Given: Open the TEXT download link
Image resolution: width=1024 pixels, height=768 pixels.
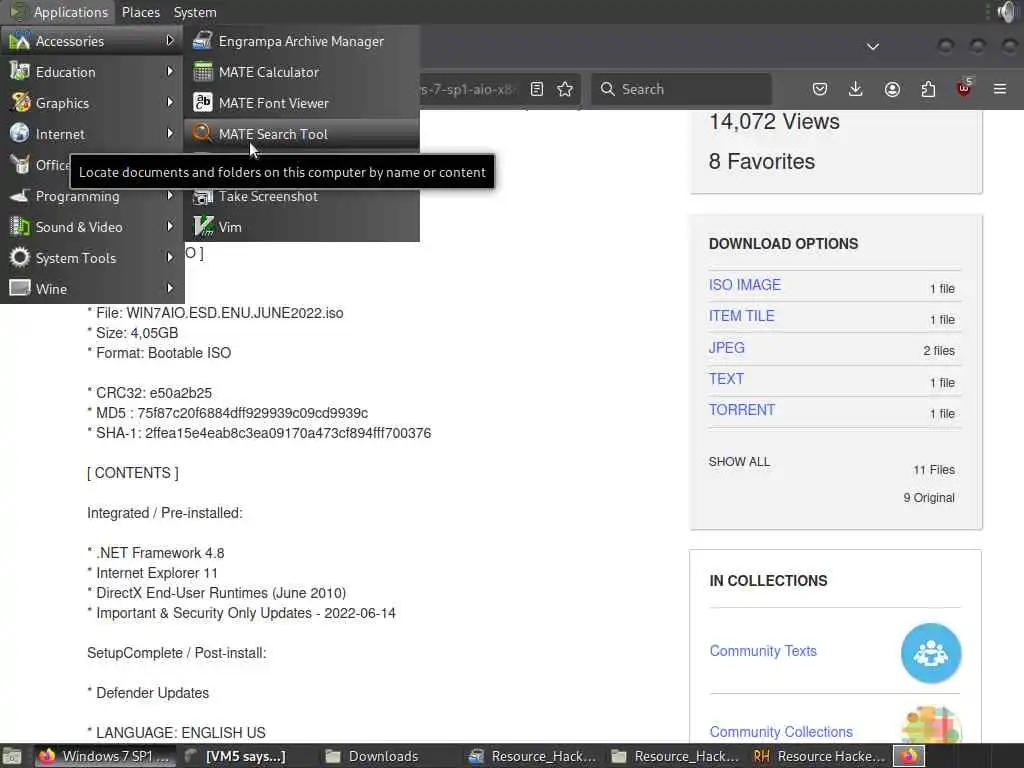Looking at the screenshot, I should (726, 379).
